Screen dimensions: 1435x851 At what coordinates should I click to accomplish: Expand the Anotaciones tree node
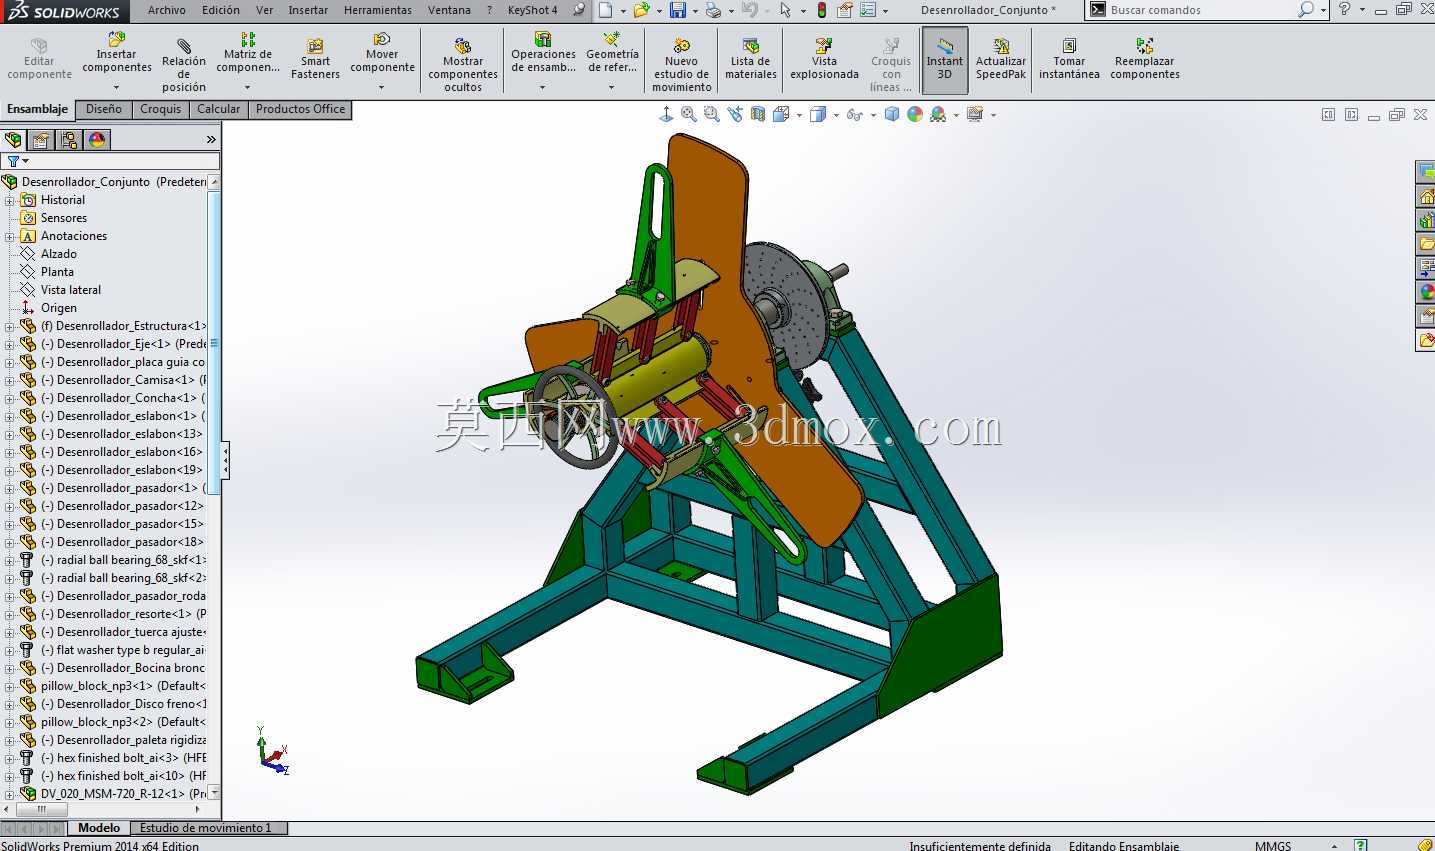click(x=10, y=236)
